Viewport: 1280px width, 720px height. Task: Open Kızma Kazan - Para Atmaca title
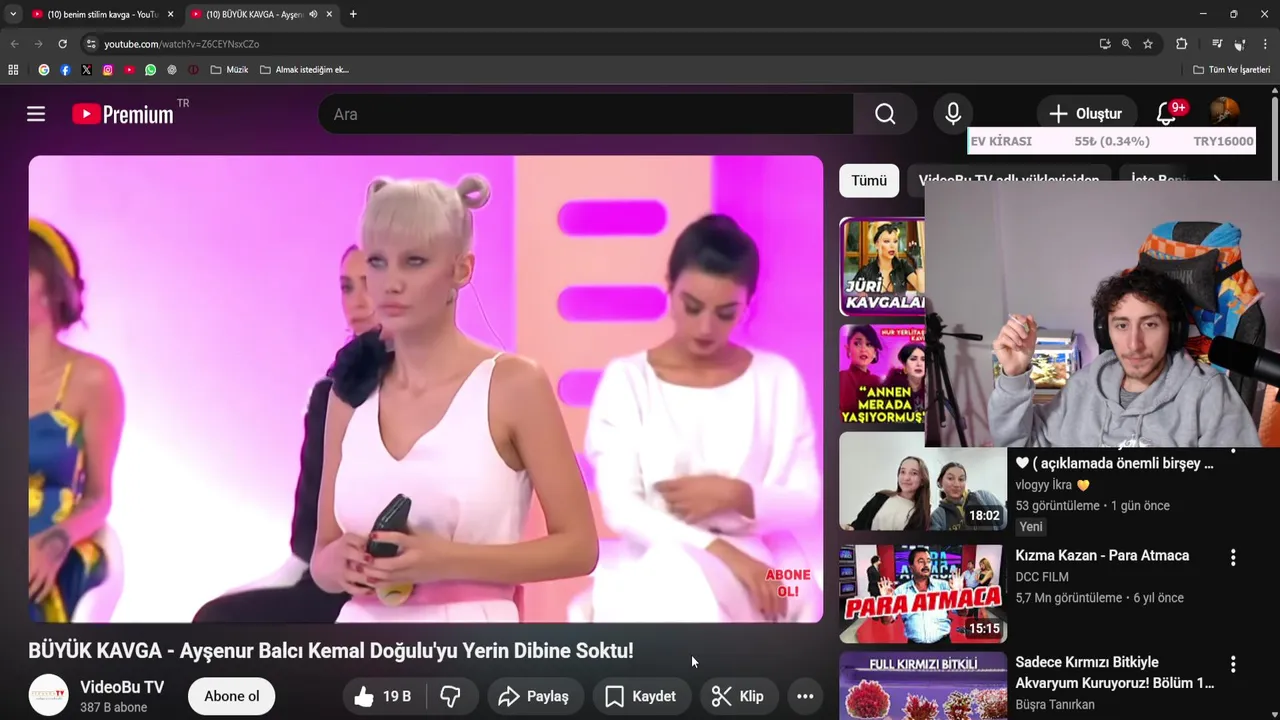tap(1102, 555)
